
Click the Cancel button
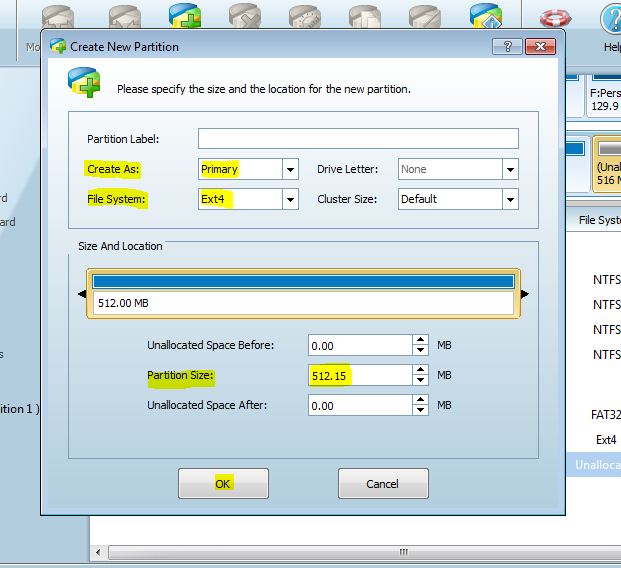pyautogui.click(x=383, y=484)
